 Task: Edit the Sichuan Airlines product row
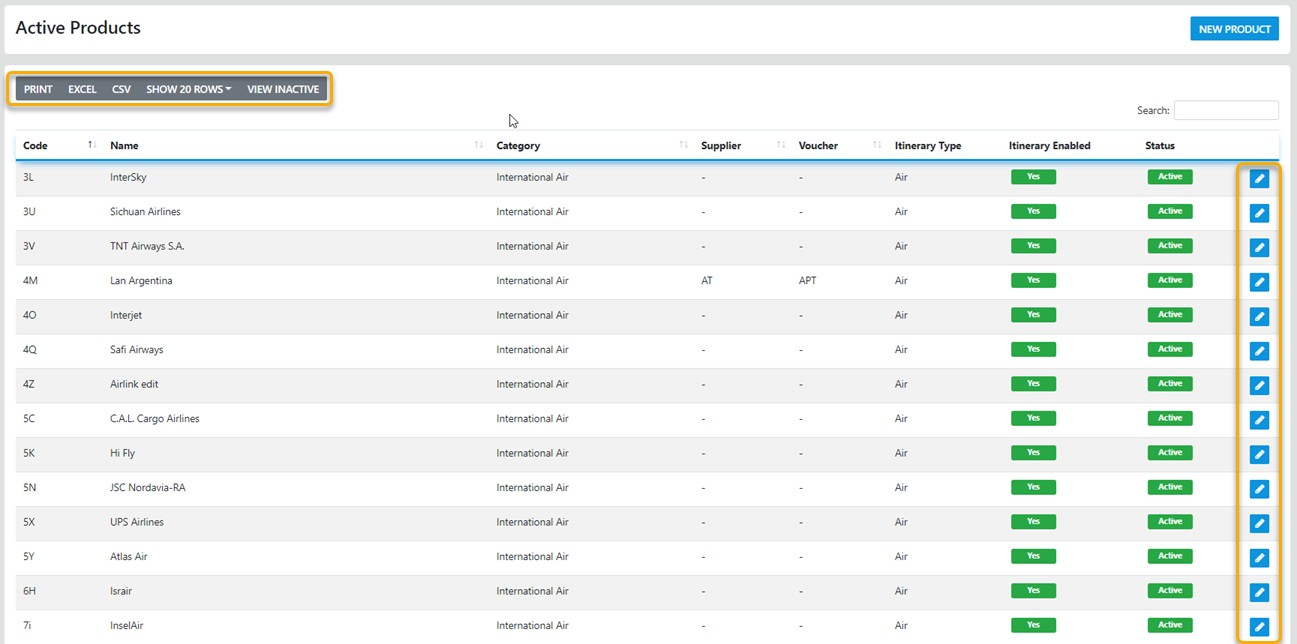pos(1259,213)
